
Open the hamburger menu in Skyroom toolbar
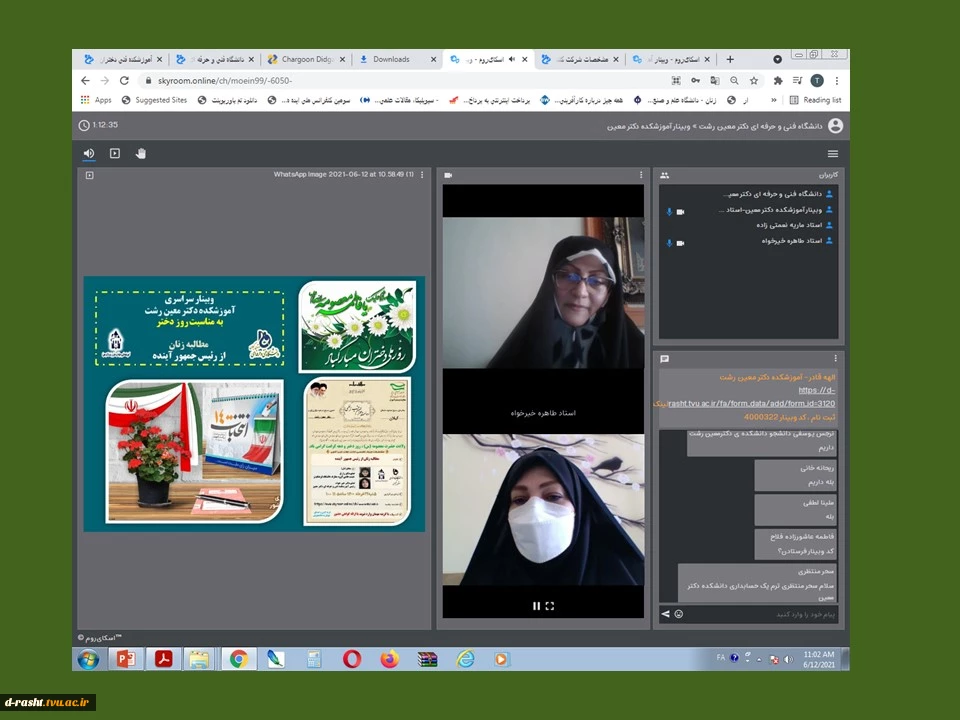pos(833,154)
